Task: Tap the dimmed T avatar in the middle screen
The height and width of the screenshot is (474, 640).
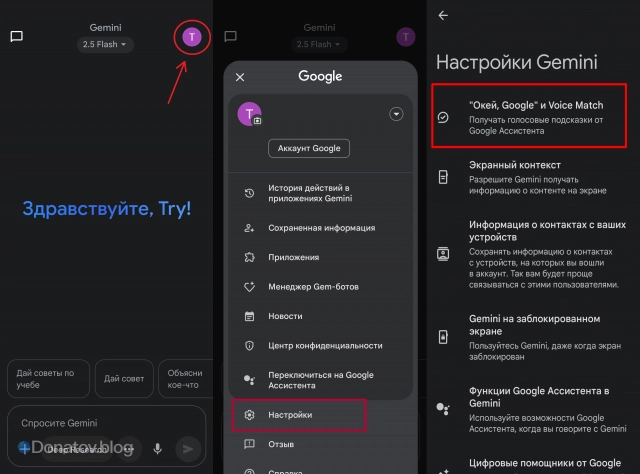Action: pos(406,37)
